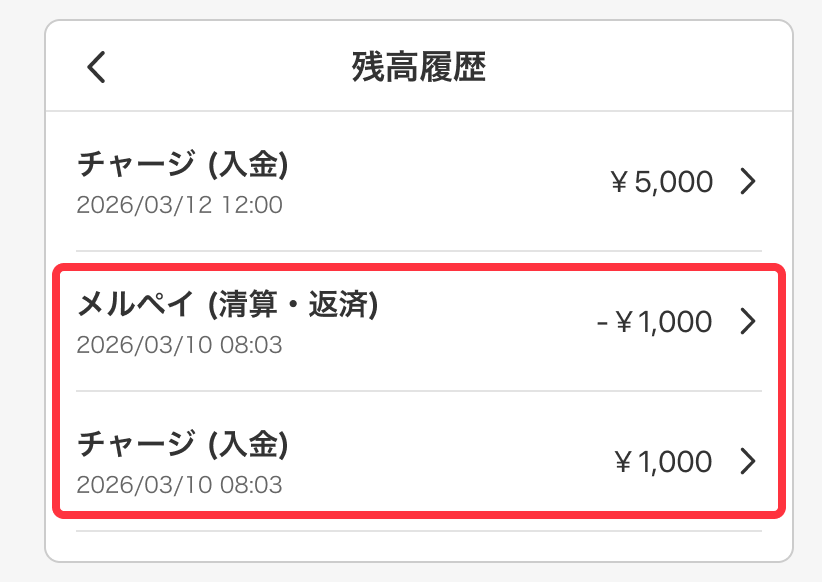The image size is (822, 582).
Task: Click the ¥5,000 amount
Action: click(662, 182)
